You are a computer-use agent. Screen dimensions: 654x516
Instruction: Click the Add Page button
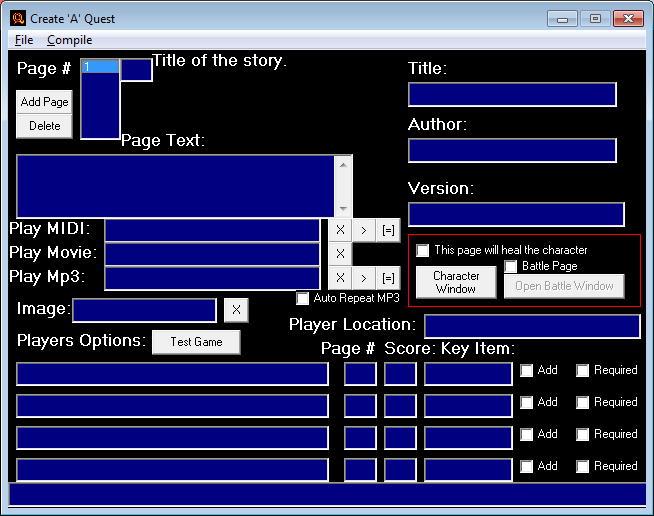(x=45, y=102)
